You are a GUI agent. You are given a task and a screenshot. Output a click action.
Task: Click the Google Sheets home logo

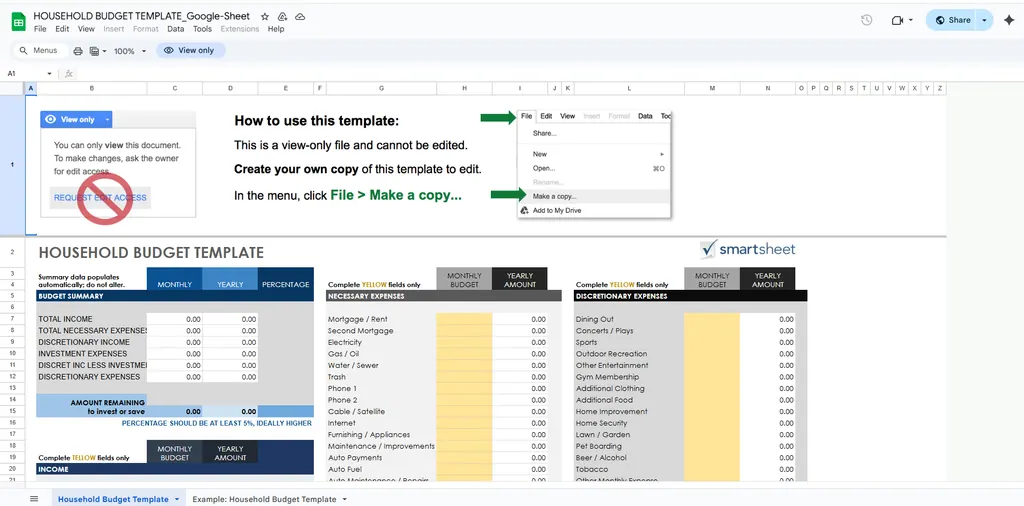[18, 22]
